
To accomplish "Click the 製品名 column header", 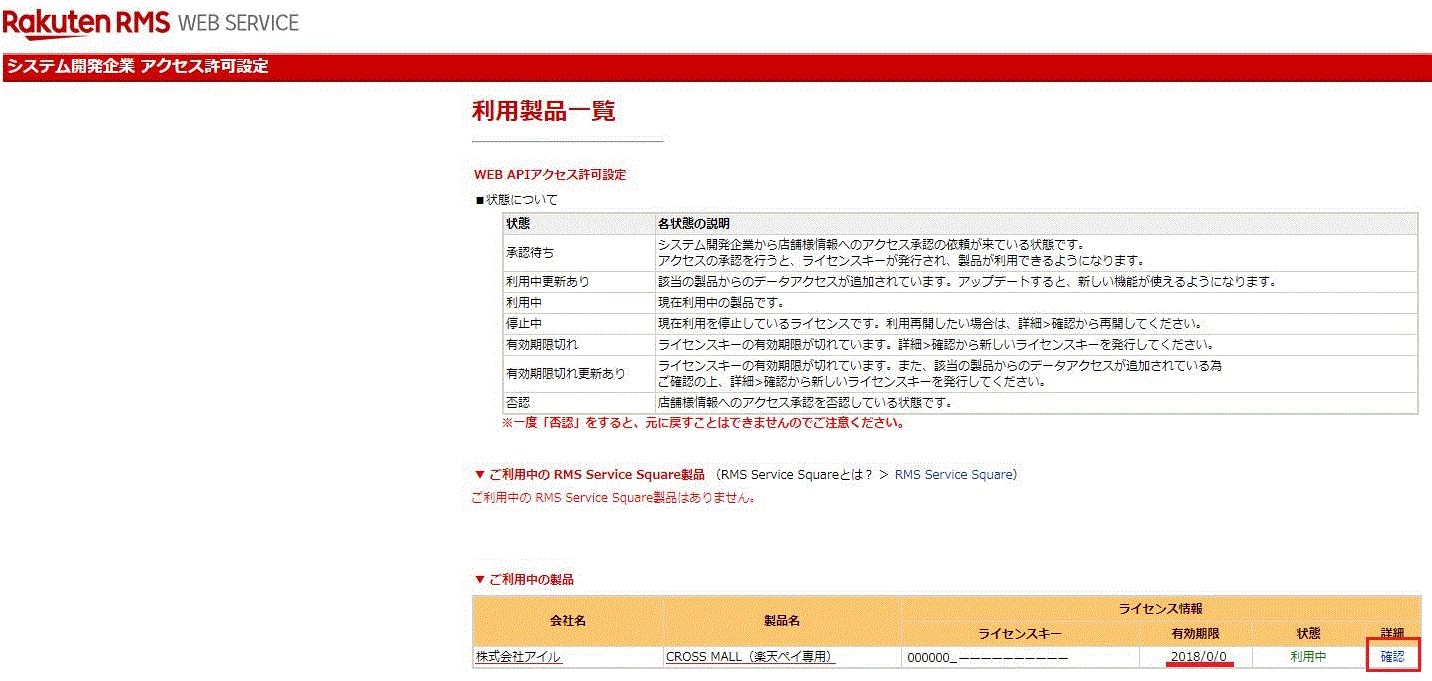I will pyautogui.click(x=782, y=620).
